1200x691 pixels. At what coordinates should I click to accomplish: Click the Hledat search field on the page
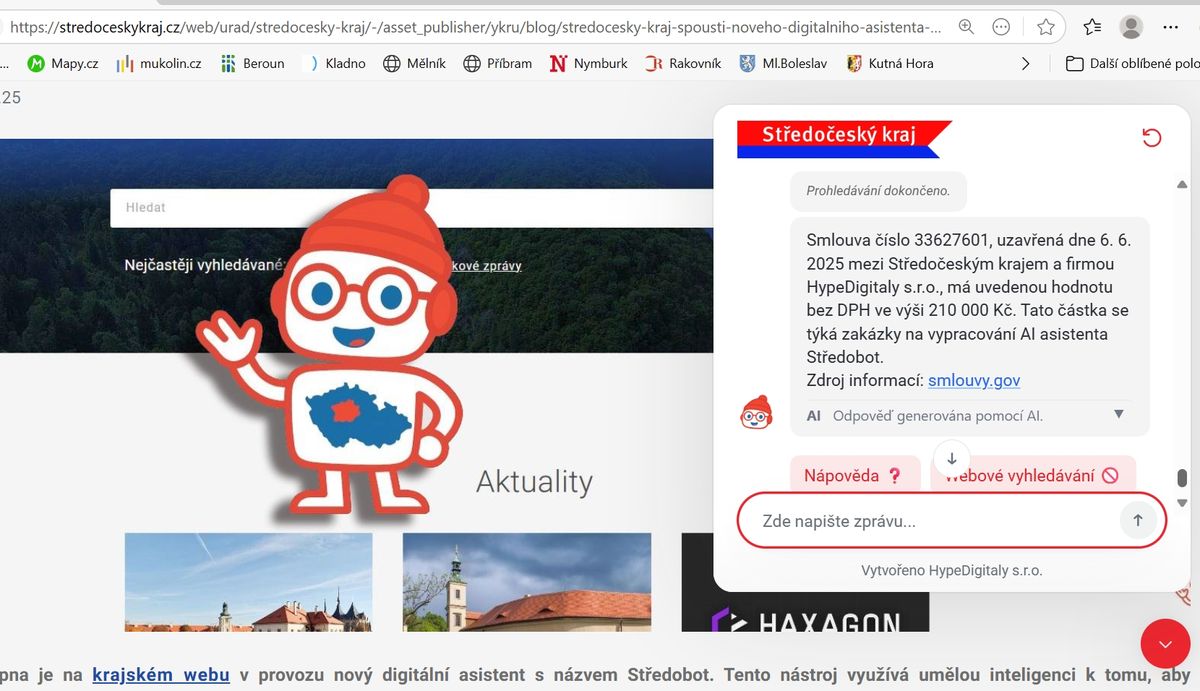coord(410,208)
